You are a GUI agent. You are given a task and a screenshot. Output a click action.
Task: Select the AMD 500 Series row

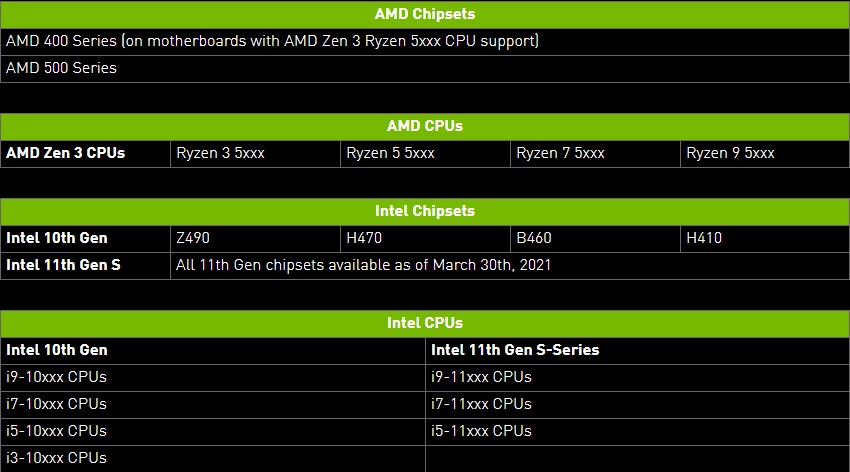[62, 68]
